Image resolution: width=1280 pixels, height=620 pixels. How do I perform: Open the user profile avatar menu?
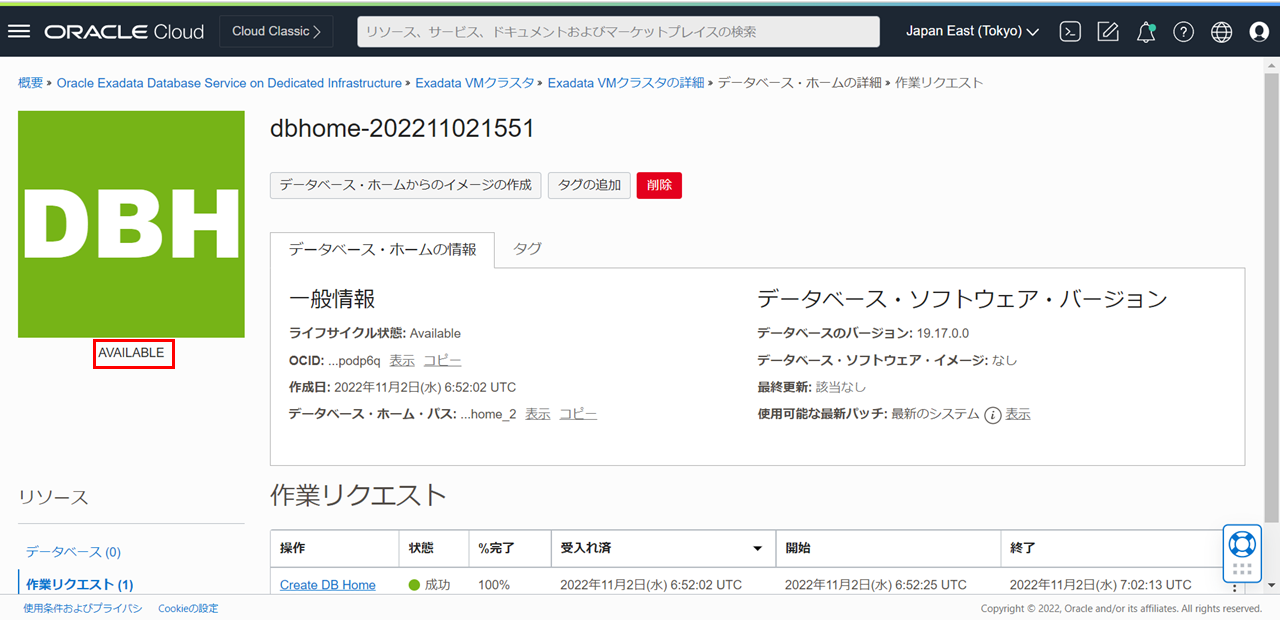pos(1259,31)
